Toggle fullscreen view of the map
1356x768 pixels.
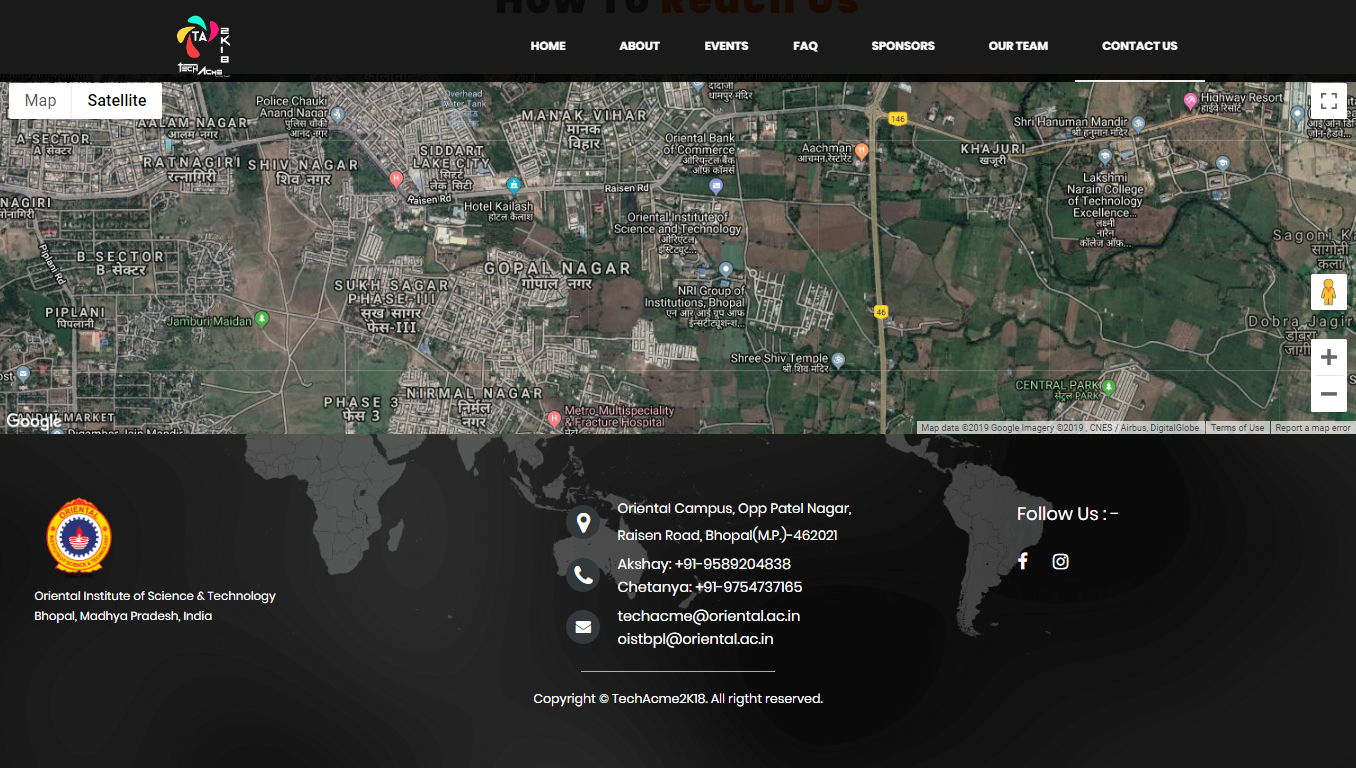point(1328,101)
